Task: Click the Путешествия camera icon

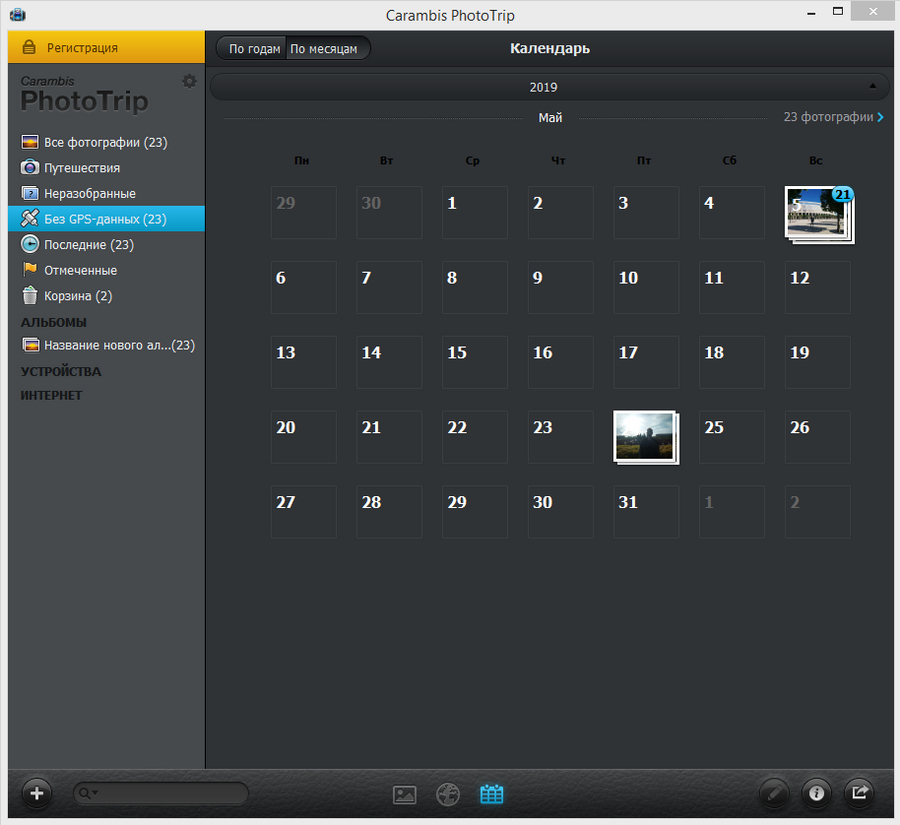Action: [x=30, y=168]
